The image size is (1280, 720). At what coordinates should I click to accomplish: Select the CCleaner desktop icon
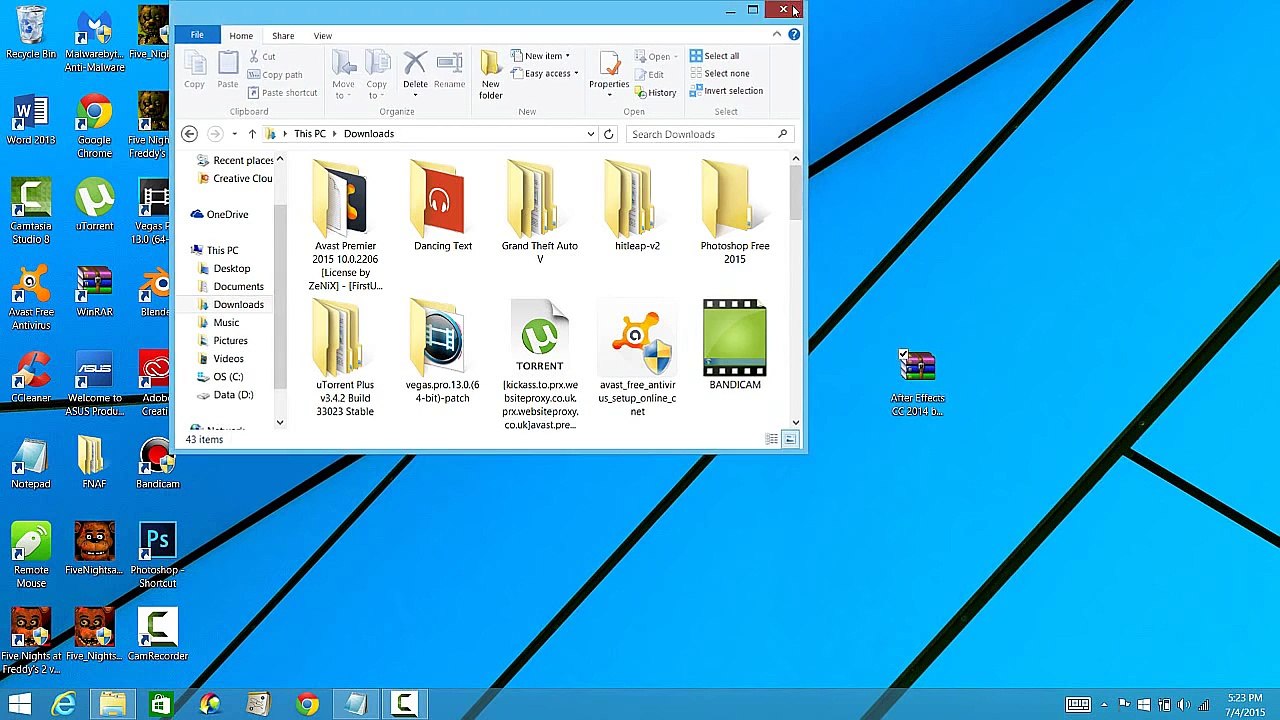tap(31, 377)
